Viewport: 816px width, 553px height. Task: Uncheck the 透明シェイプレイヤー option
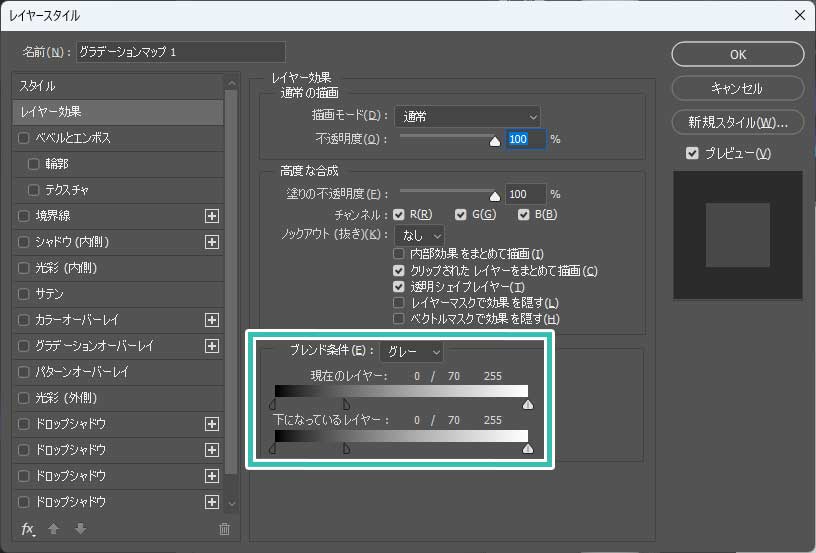click(400, 287)
